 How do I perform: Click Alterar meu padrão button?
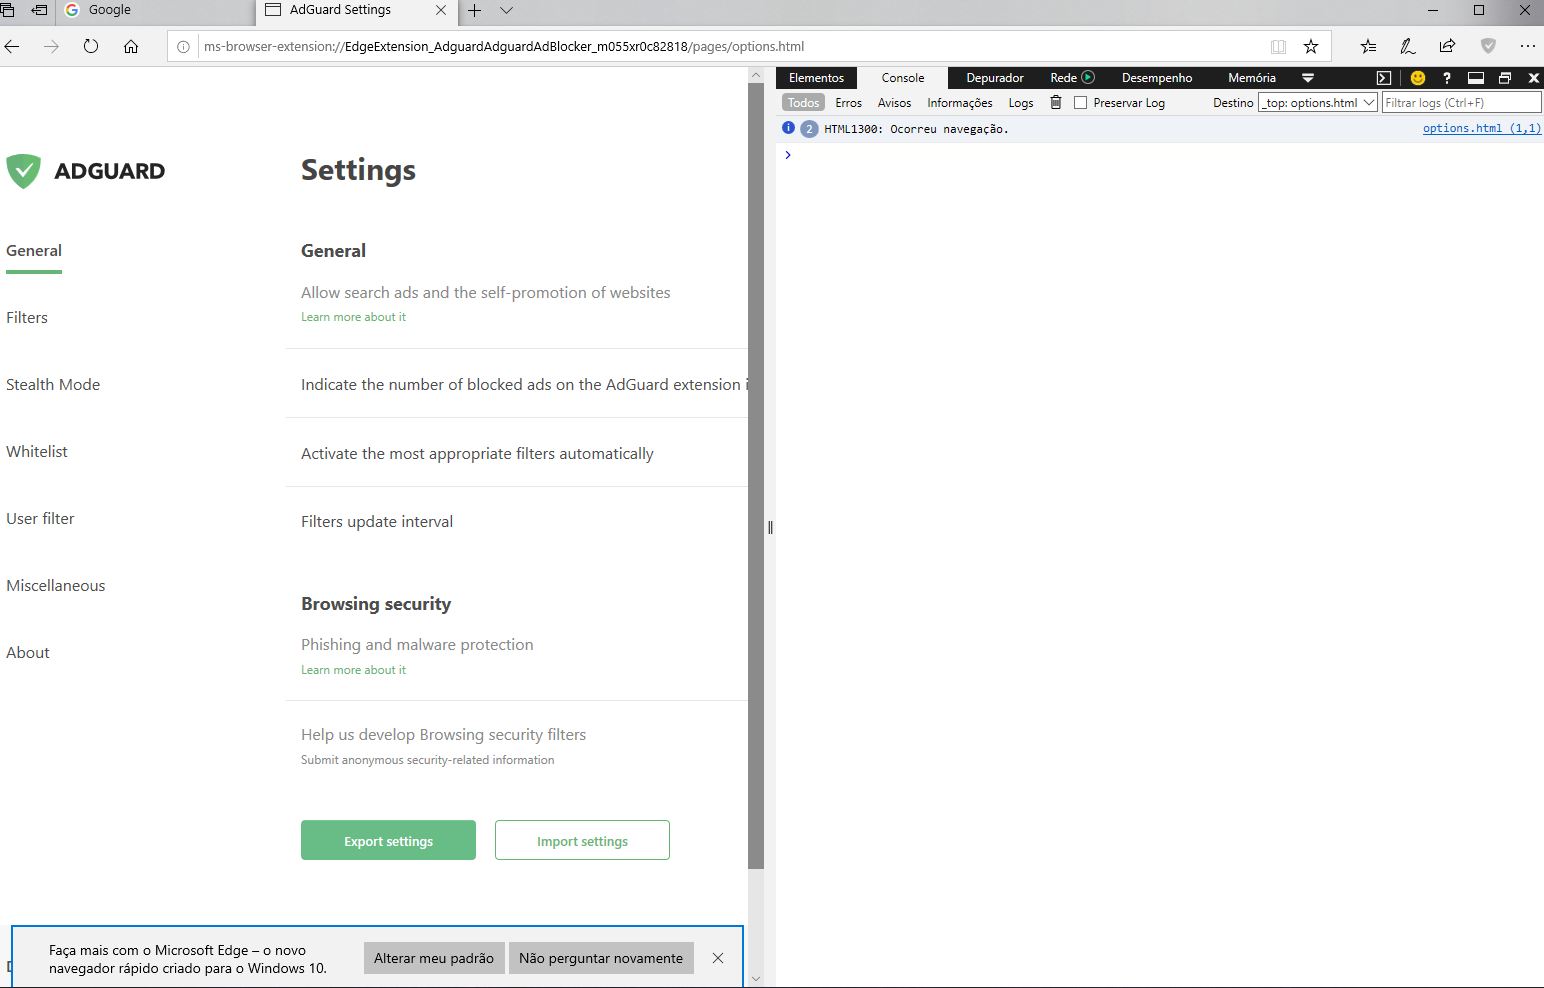pyautogui.click(x=434, y=958)
